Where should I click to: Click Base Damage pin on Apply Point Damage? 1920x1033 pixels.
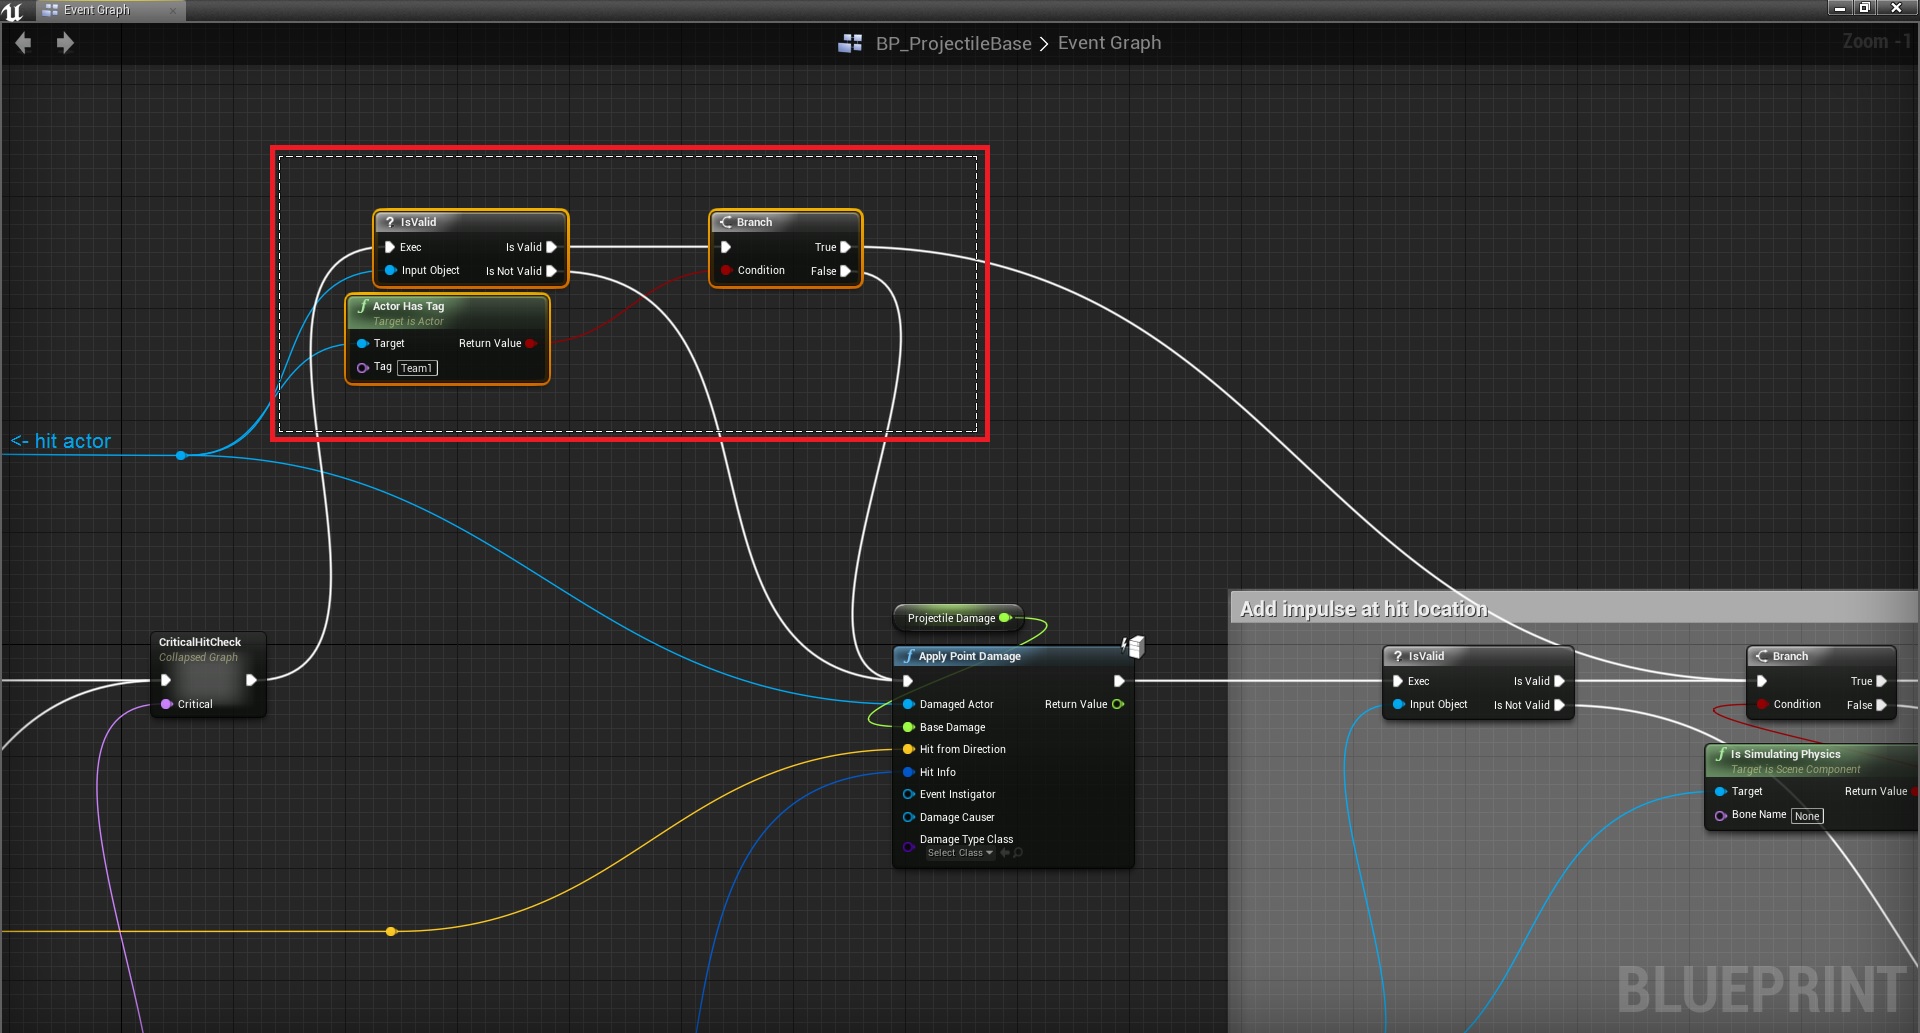[909, 727]
